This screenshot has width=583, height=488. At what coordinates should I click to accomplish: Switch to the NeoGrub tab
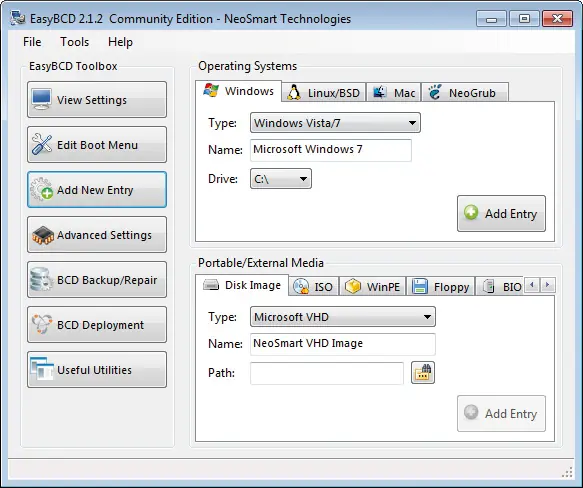464,92
